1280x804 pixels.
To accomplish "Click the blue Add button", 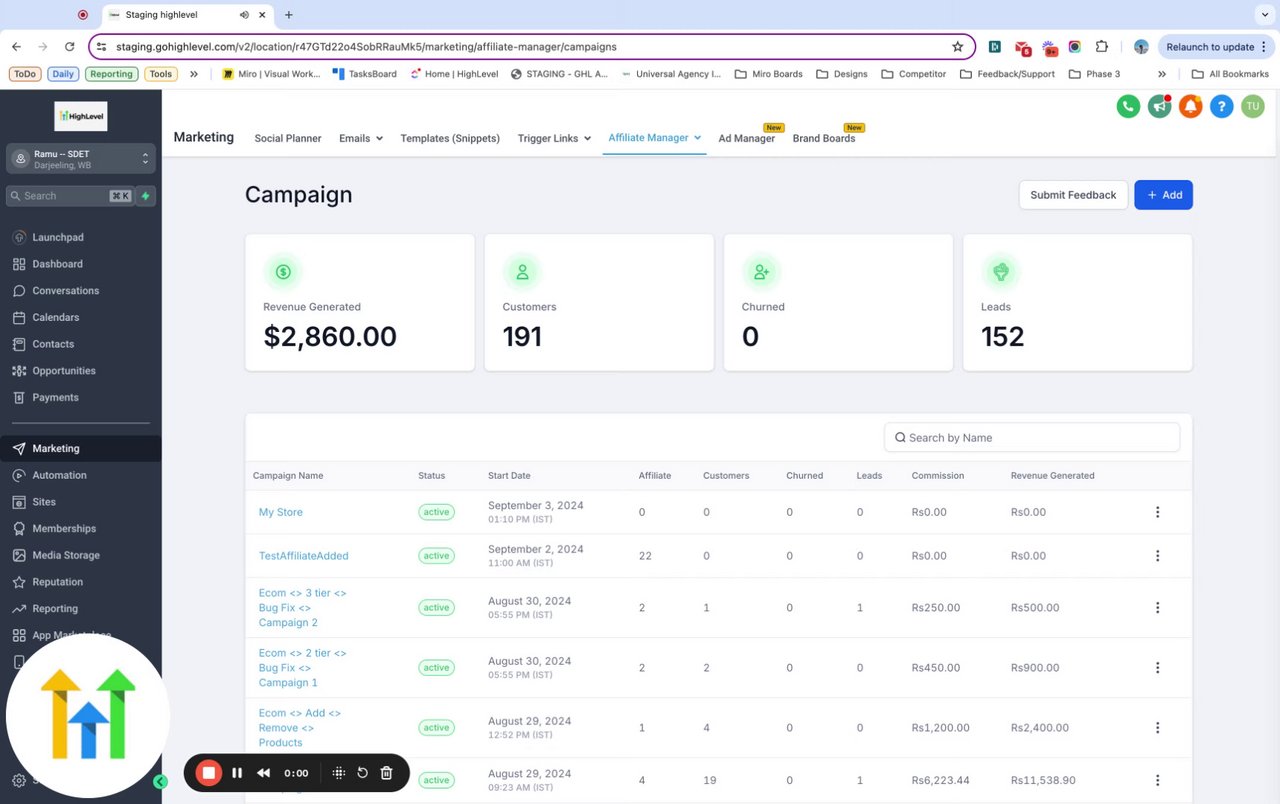I will pyautogui.click(x=1163, y=195).
